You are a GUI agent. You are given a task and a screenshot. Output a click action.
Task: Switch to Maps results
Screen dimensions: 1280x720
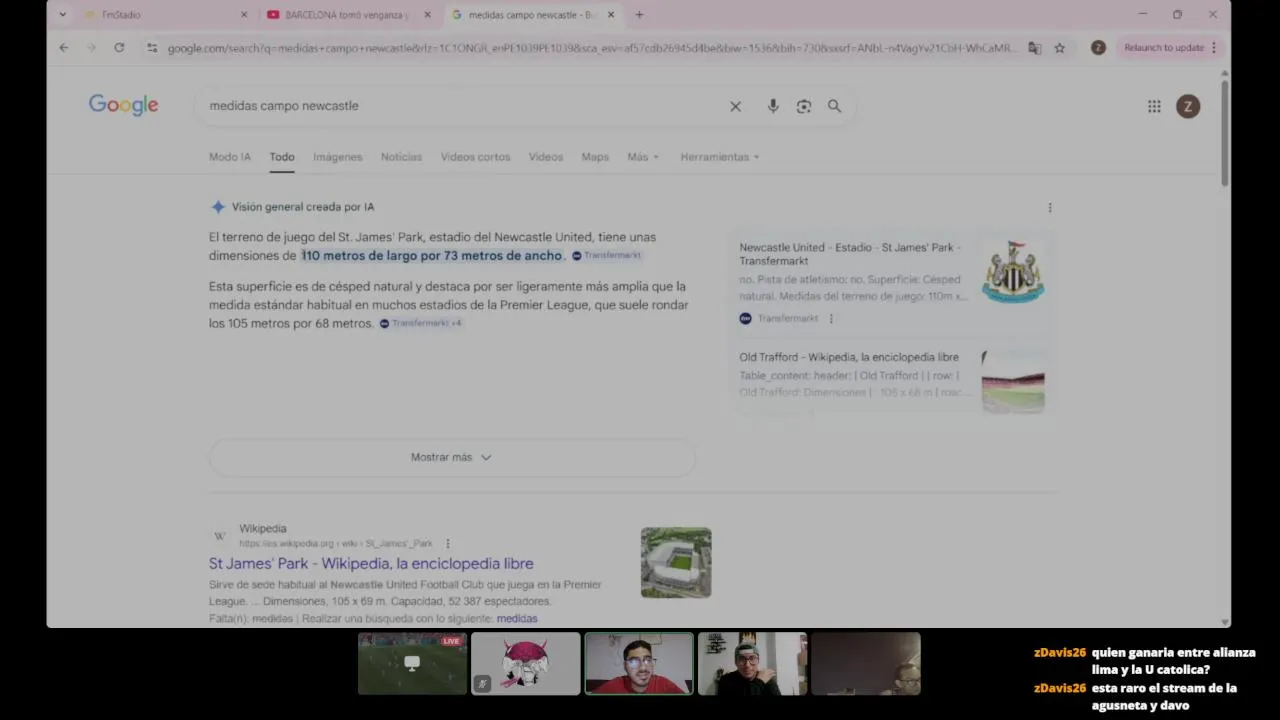[595, 157]
